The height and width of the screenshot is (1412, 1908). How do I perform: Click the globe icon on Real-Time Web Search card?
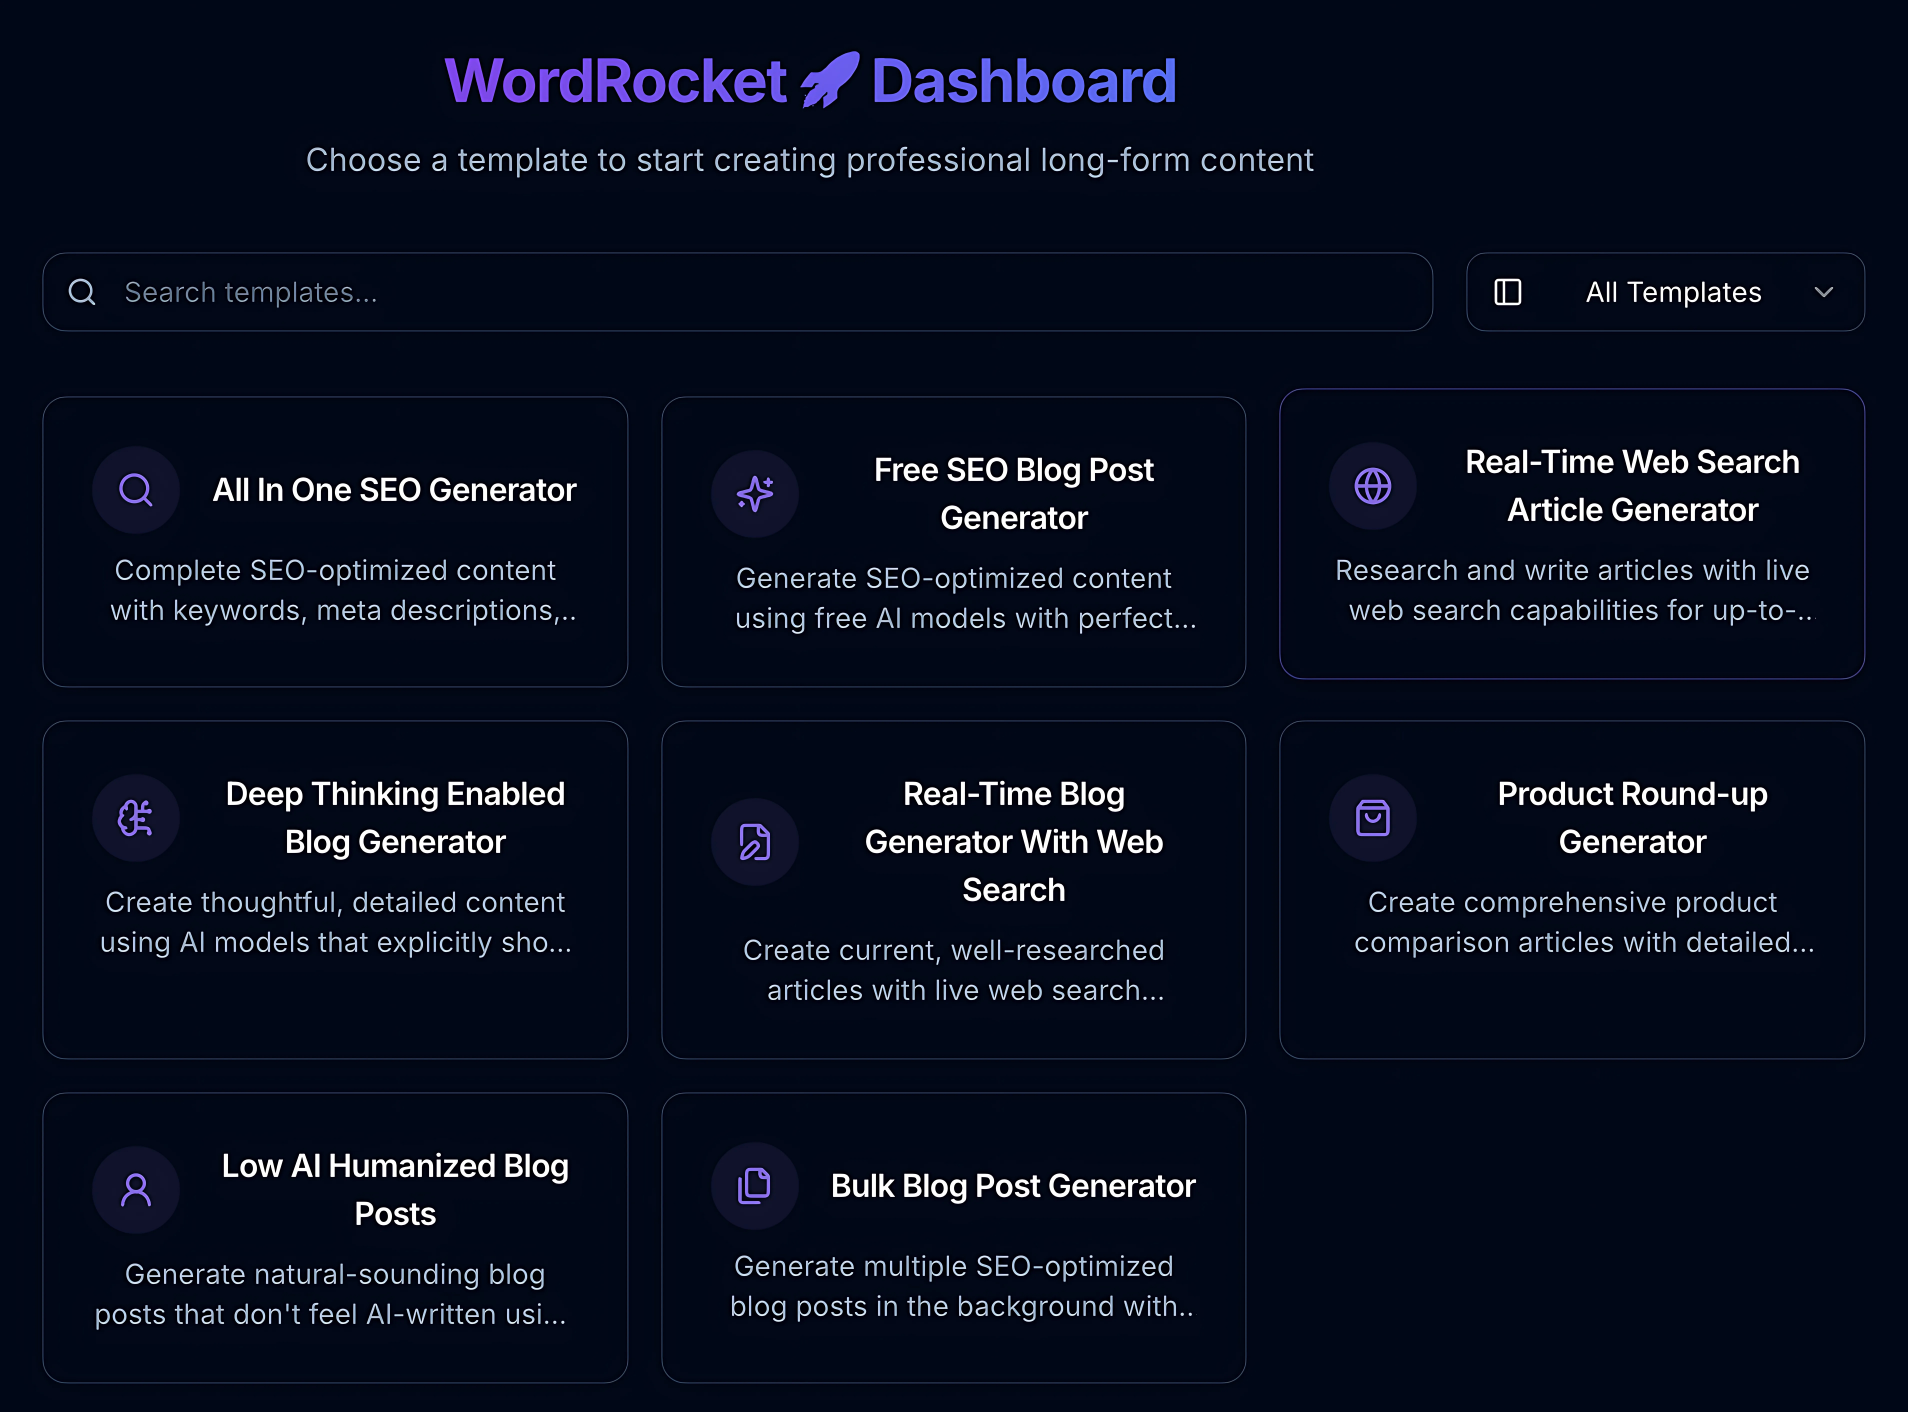[1373, 486]
